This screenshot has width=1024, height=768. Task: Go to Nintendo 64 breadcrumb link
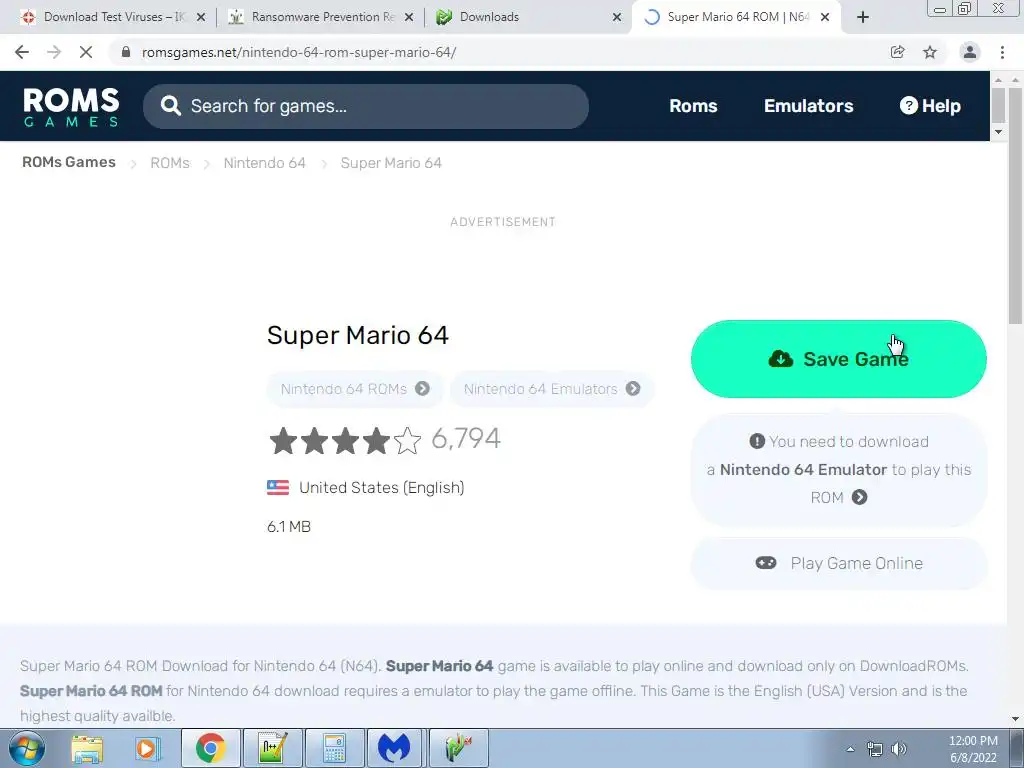264,163
